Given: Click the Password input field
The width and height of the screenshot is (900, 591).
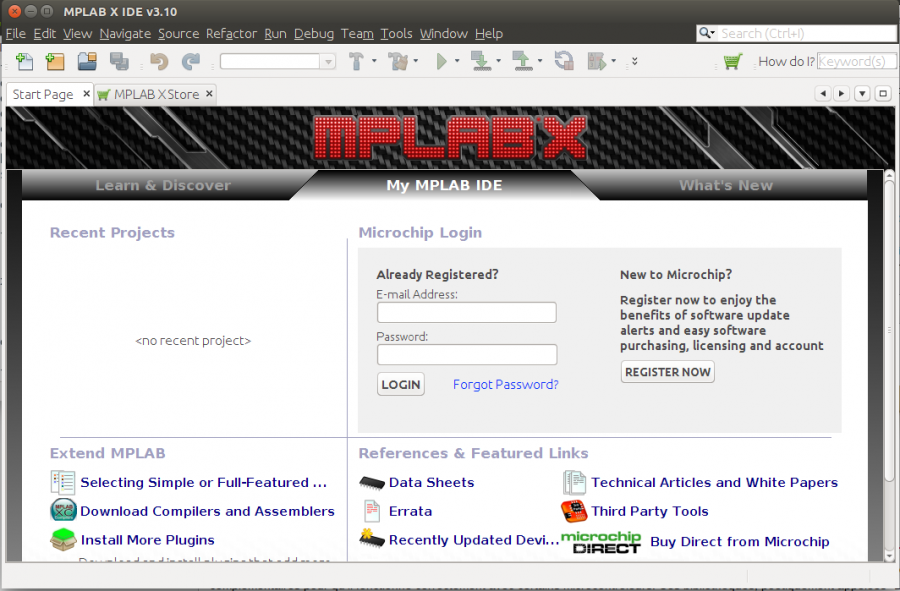Looking at the screenshot, I should pyautogui.click(x=467, y=355).
